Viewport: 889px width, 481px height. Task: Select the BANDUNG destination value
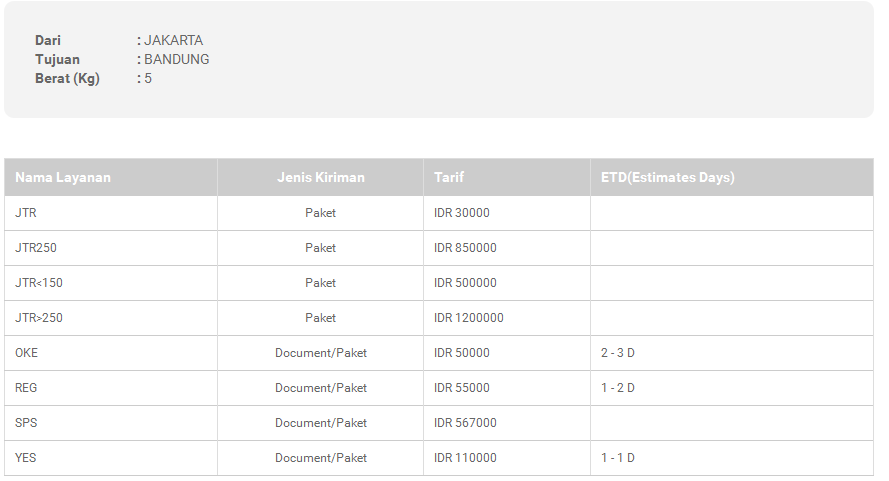[176, 59]
